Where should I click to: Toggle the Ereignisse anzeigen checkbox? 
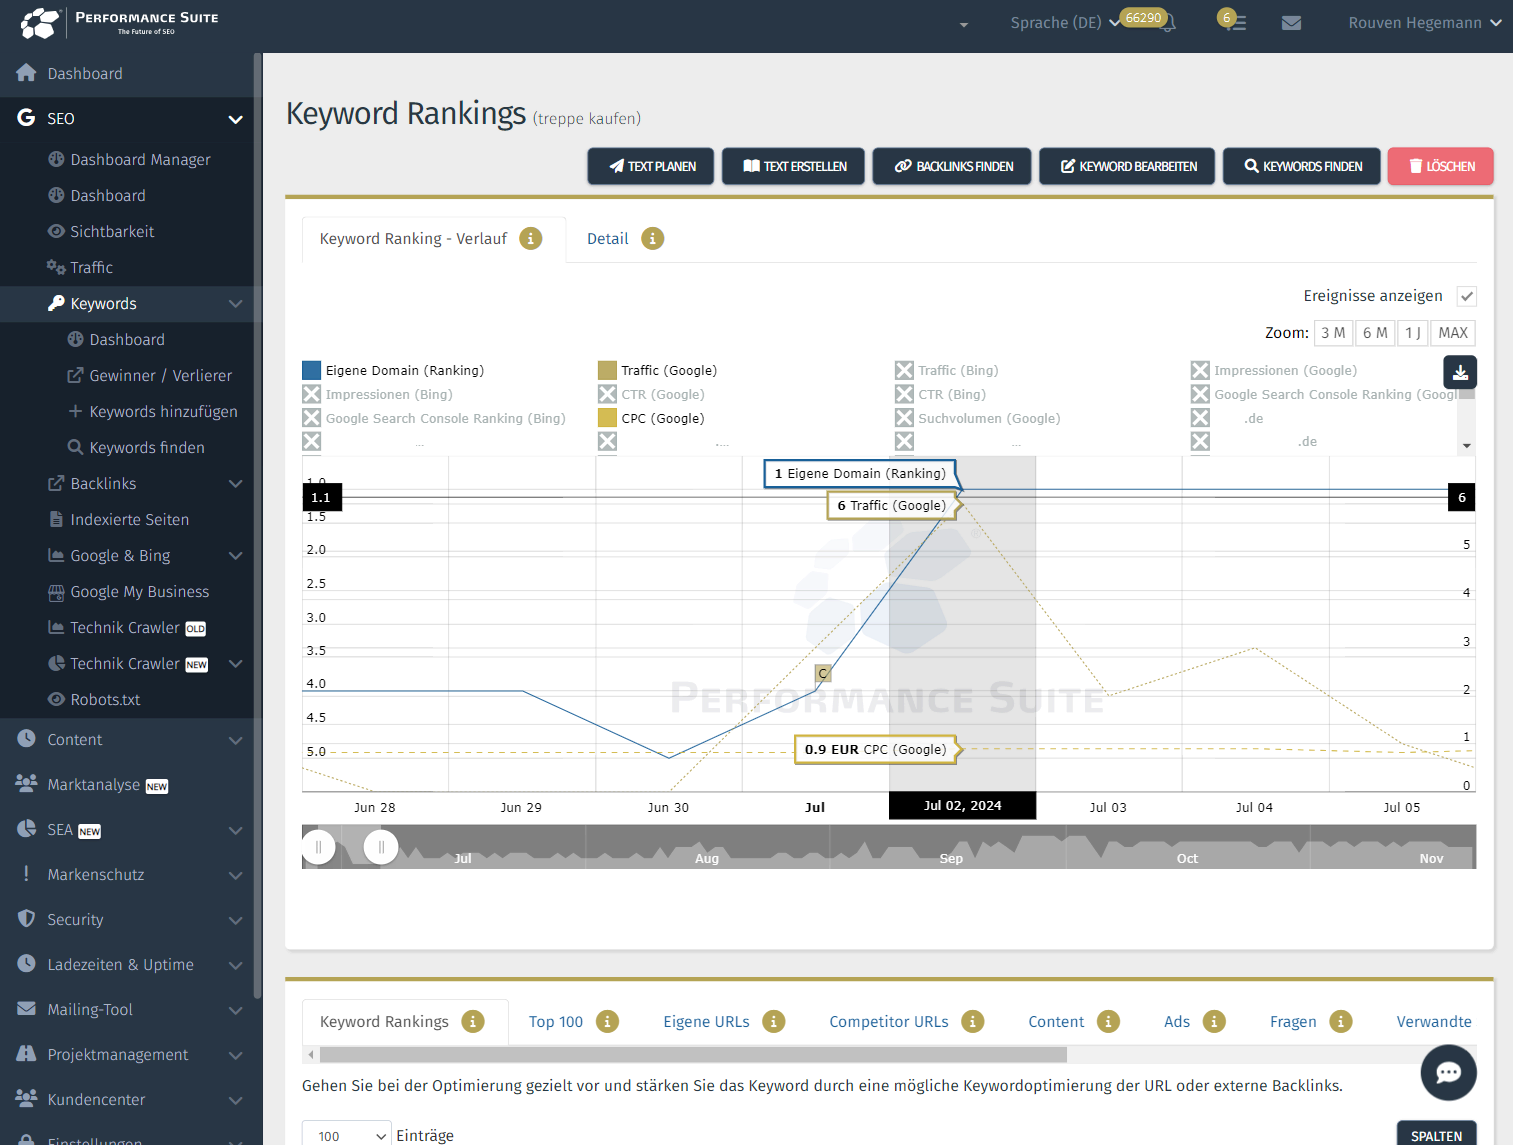1466,296
